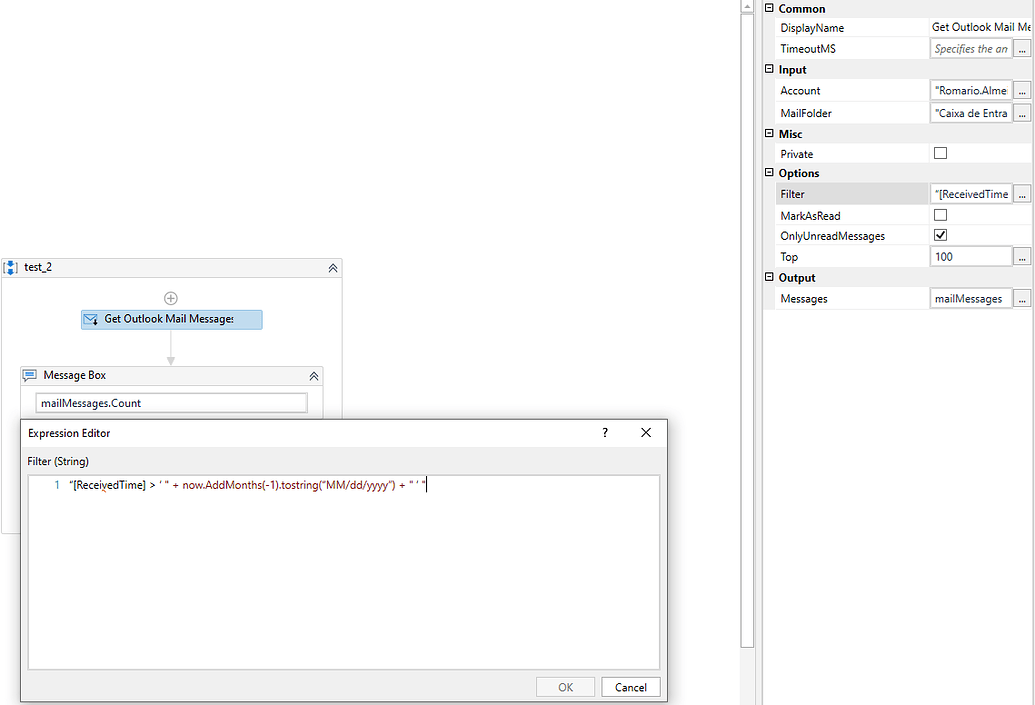
Task: Click the Account property label
Action: (x=800, y=91)
